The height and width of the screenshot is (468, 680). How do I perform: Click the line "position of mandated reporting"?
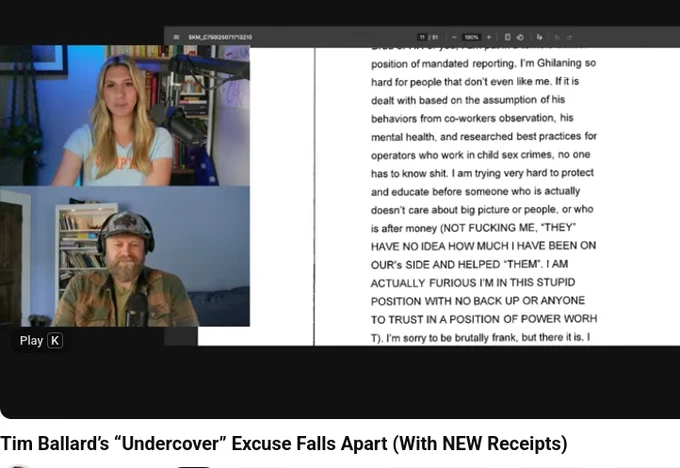(483, 63)
